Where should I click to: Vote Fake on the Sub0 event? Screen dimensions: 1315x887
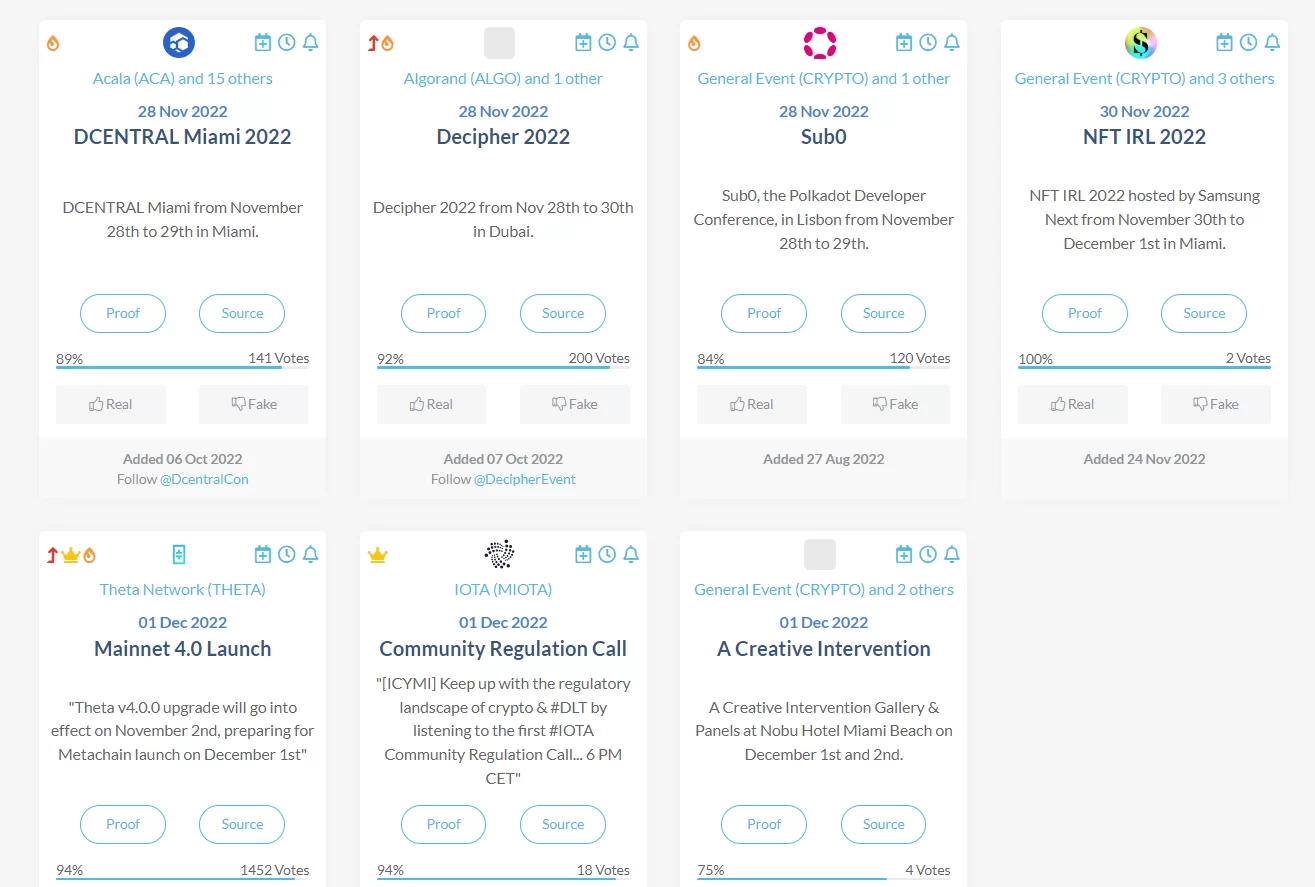point(895,404)
